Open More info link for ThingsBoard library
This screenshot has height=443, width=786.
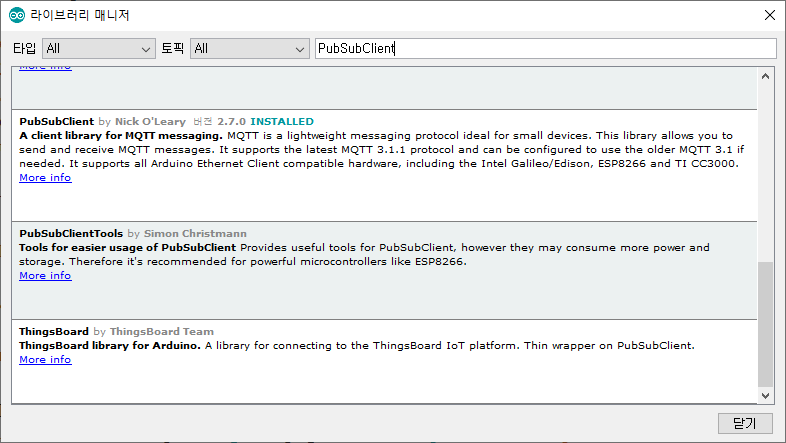pyautogui.click(x=45, y=359)
